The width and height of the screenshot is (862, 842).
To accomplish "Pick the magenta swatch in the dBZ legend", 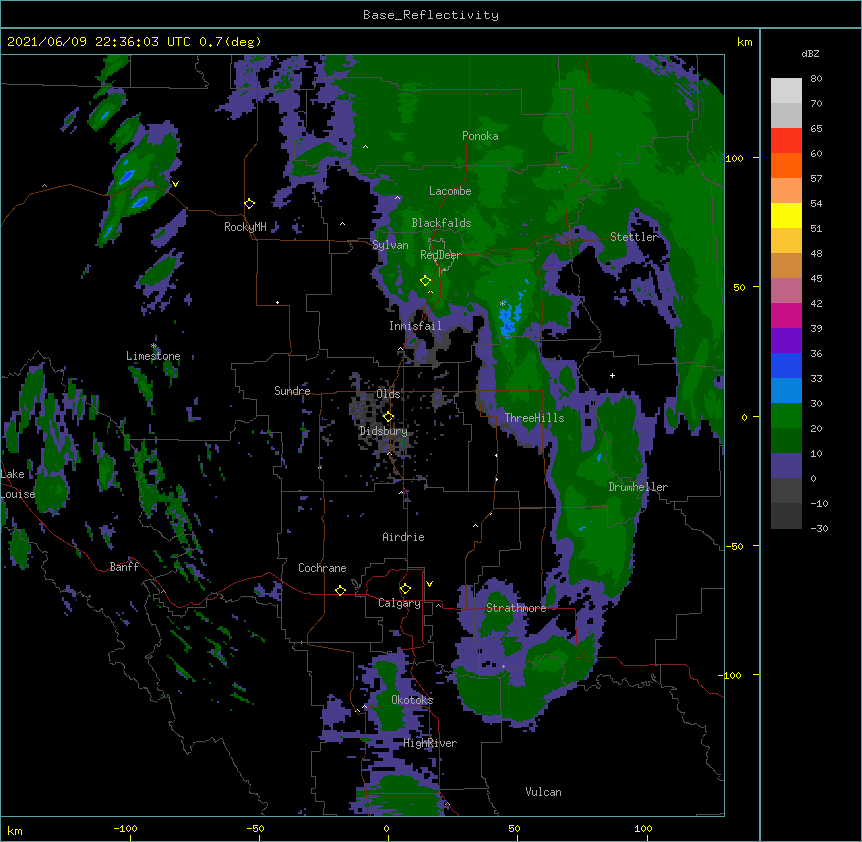I will tap(786, 315).
